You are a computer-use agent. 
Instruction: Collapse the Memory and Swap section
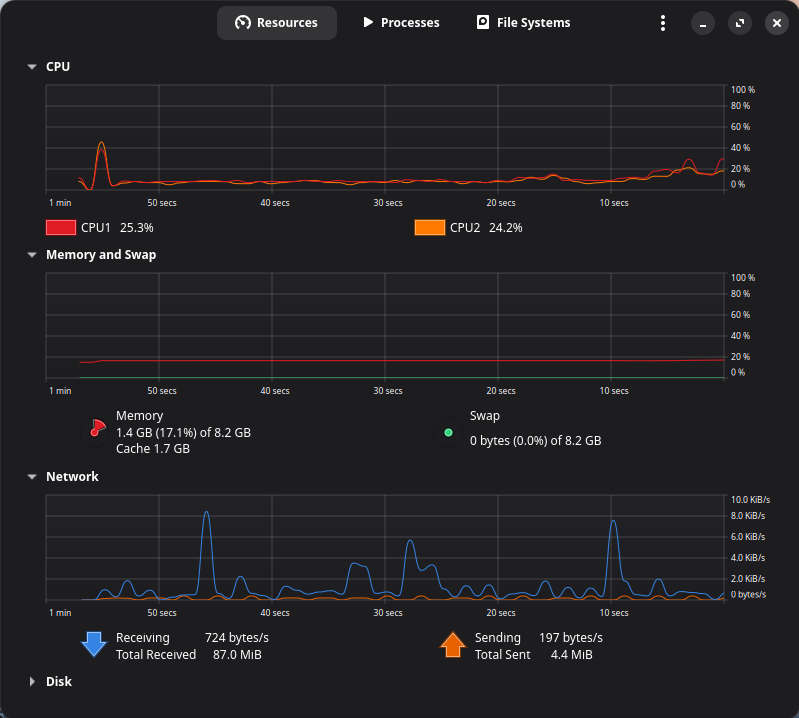coord(32,255)
